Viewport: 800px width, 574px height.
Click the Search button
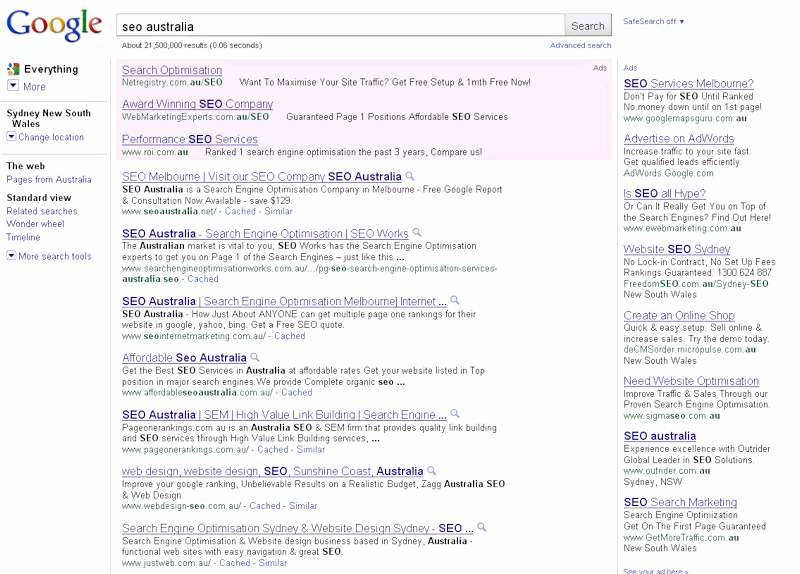[x=588, y=26]
